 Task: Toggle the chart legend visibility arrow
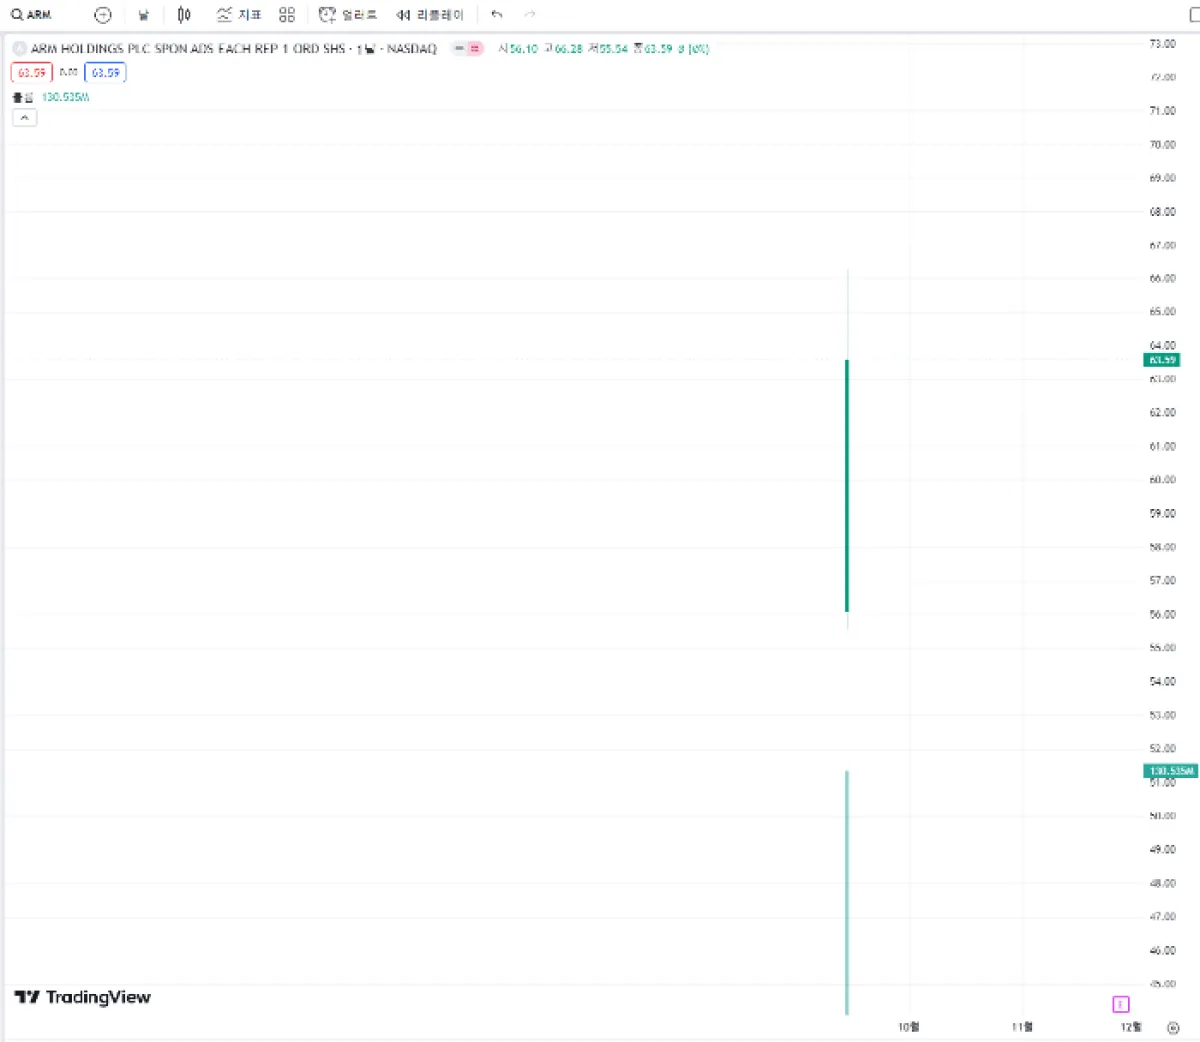coord(24,117)
